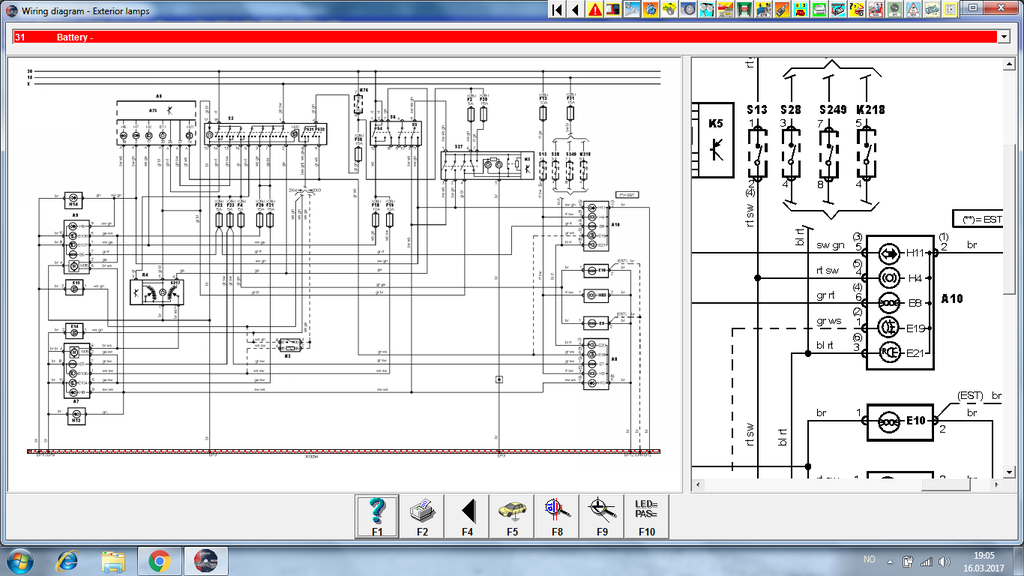This screenshot has height=576, width=1024.
Task: Print the diagram with the F2 printer button
Action: 422,516
